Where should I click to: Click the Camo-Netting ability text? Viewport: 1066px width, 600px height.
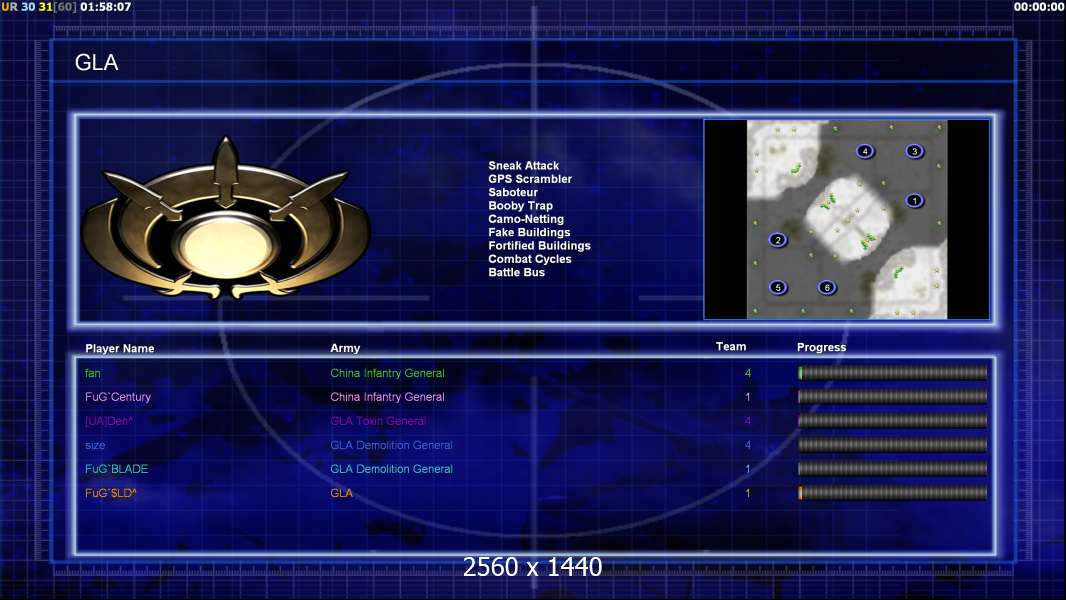click(x=526, y=219)
